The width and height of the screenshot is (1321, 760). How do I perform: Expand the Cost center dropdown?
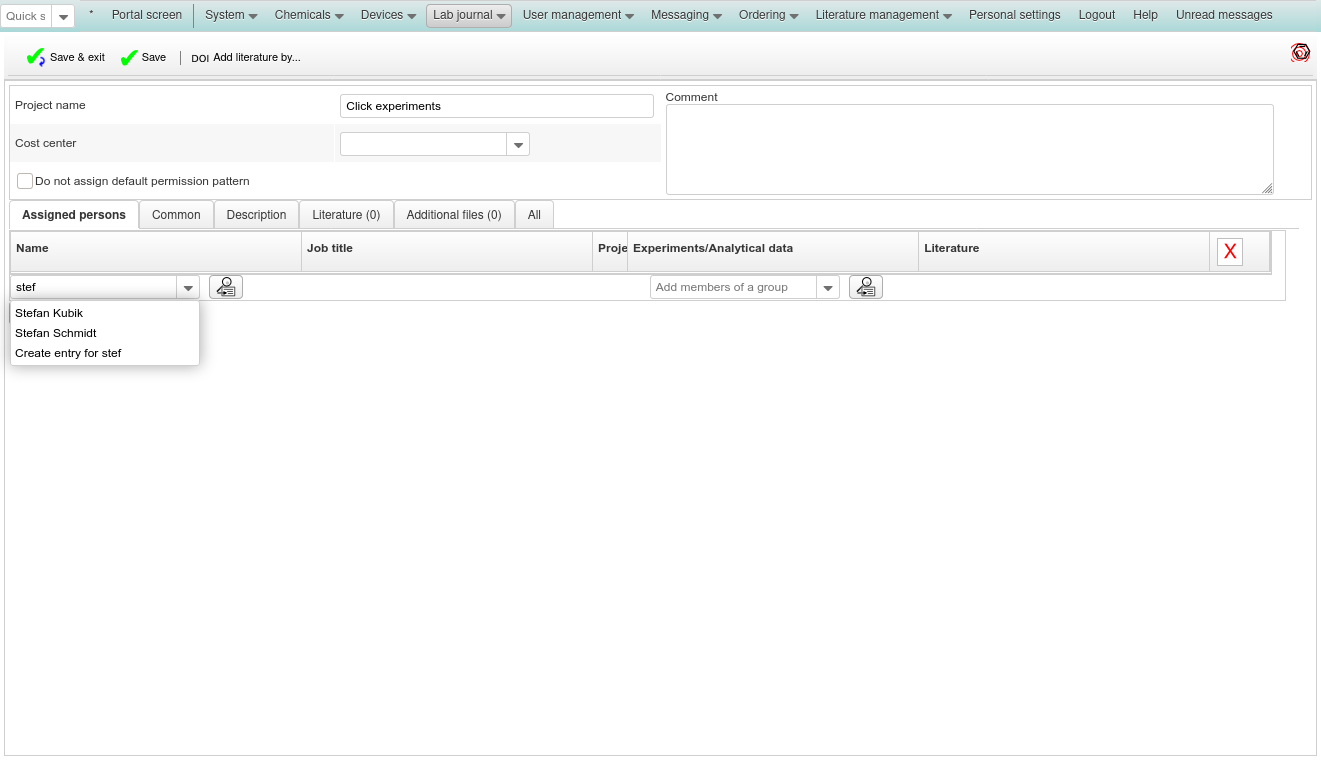click(x=518, y=145)
